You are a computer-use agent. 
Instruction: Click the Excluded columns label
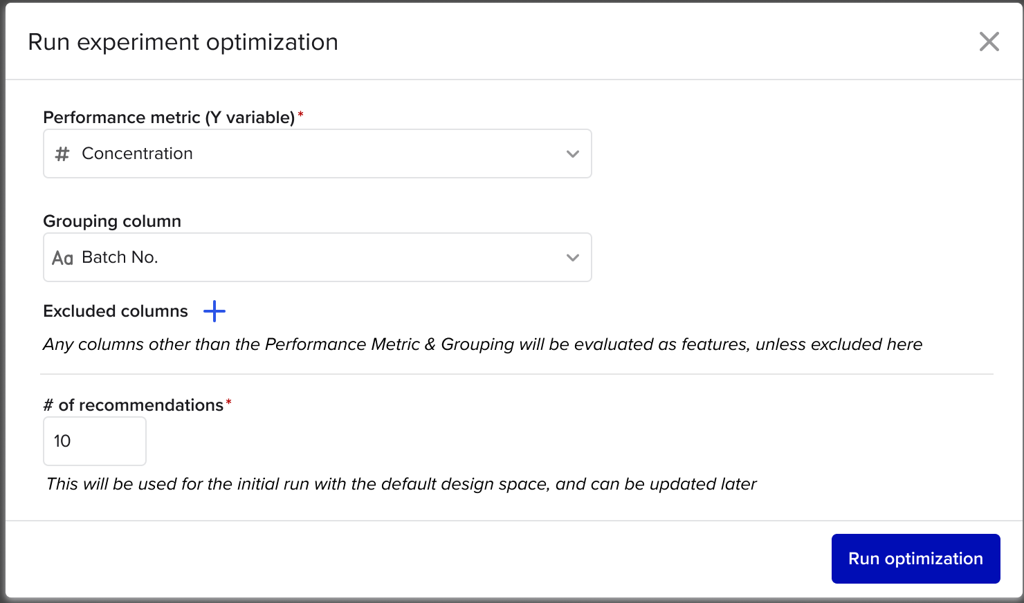point(114,311)
